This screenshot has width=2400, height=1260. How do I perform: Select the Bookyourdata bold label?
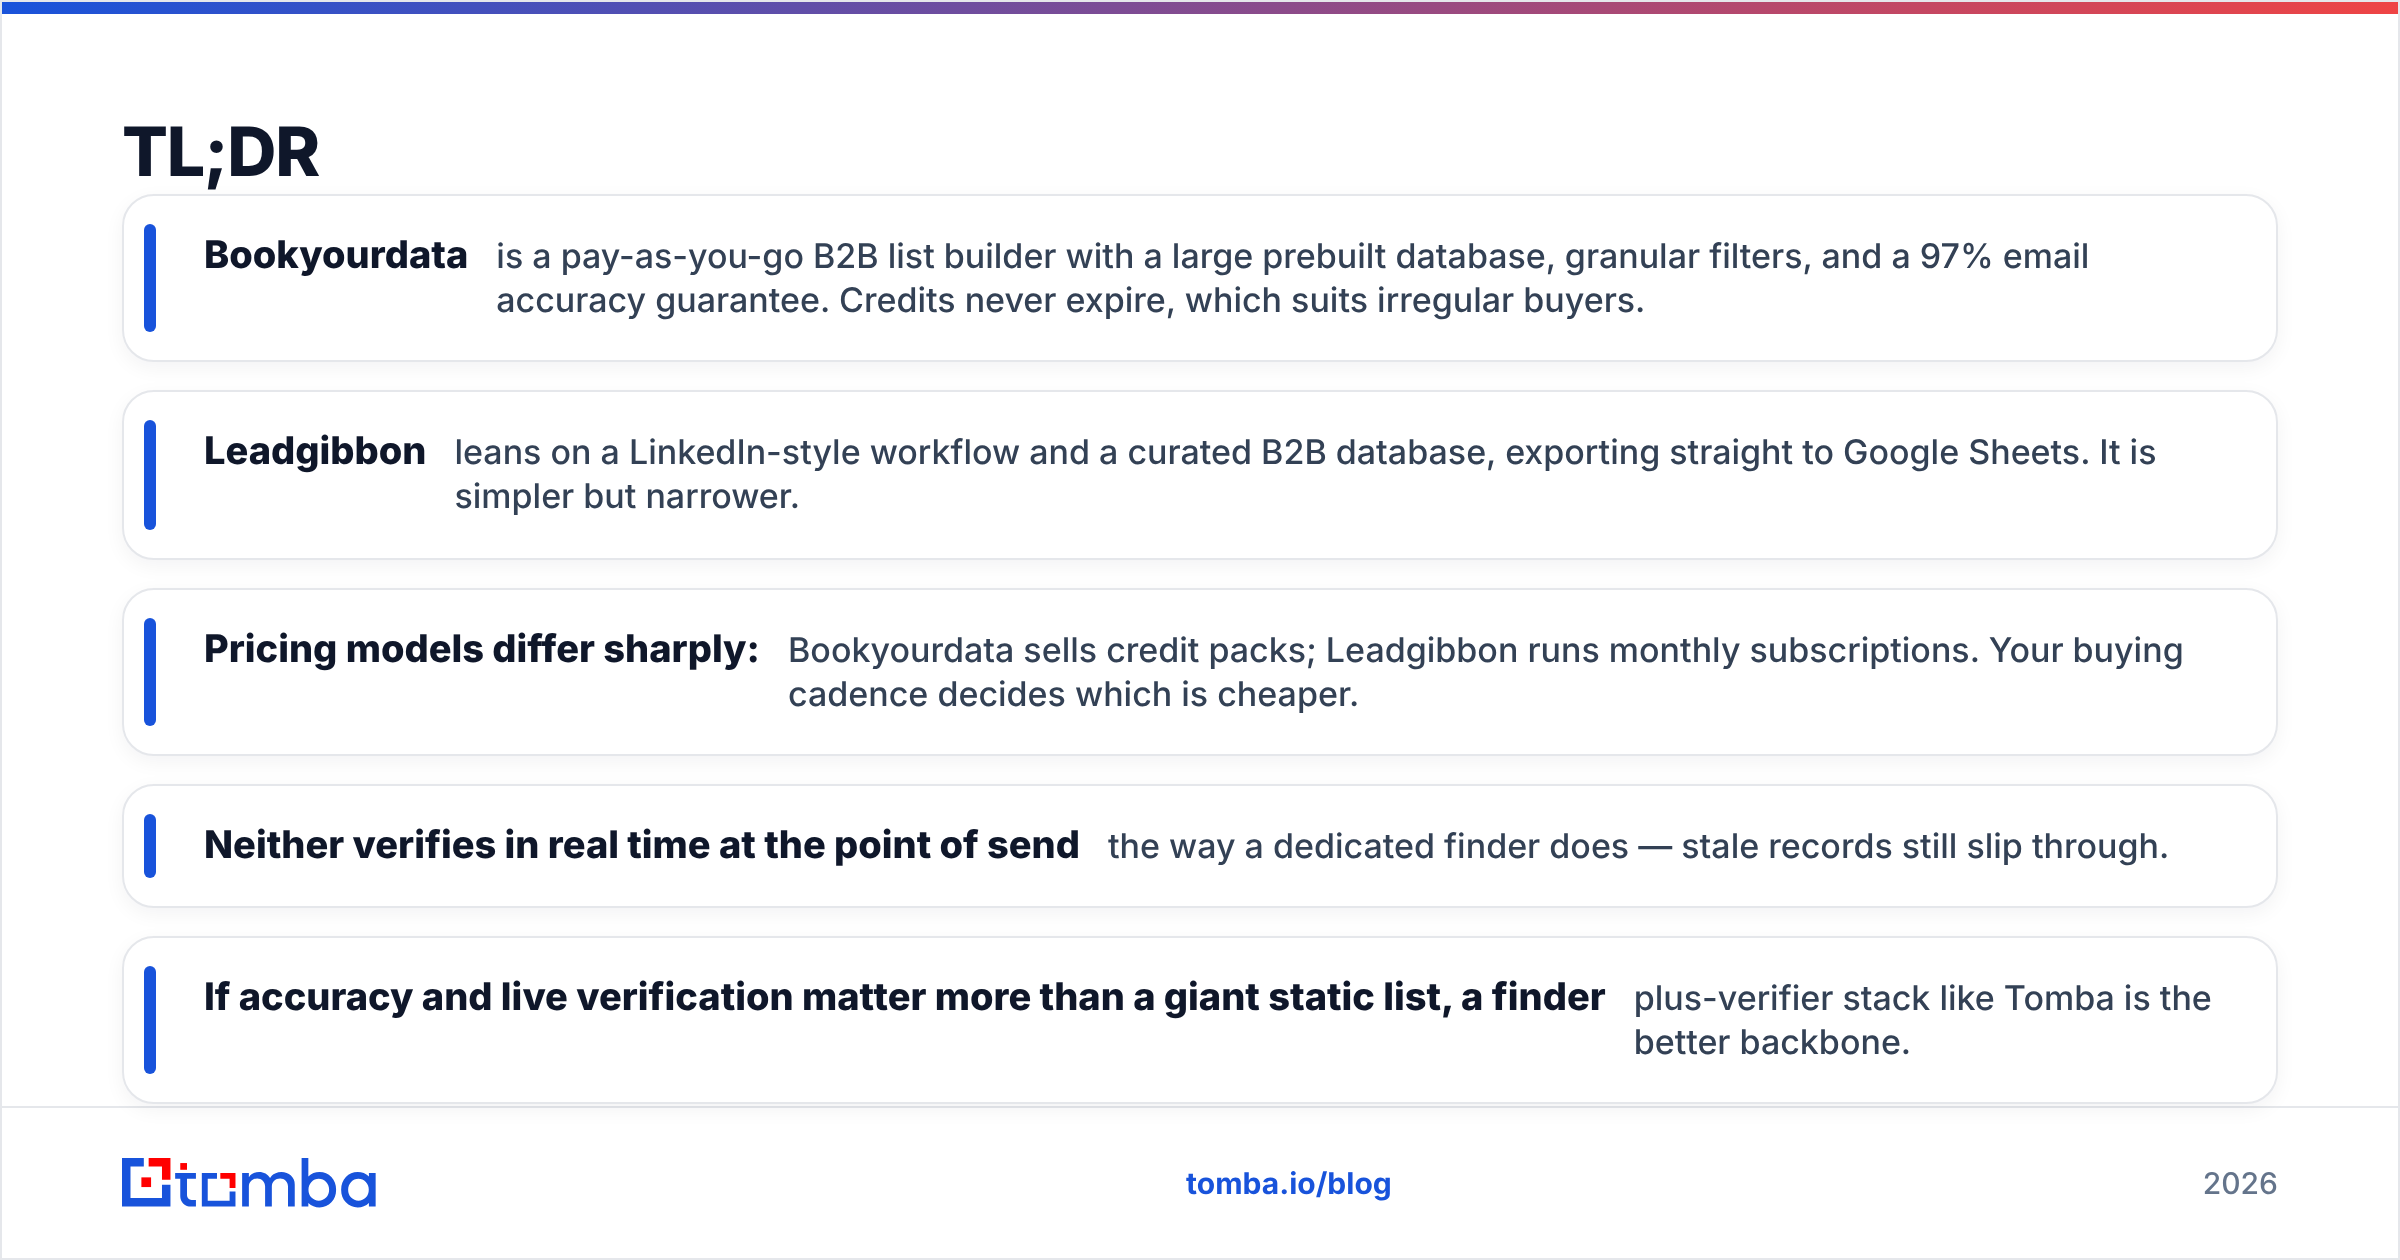coord(336,255)
